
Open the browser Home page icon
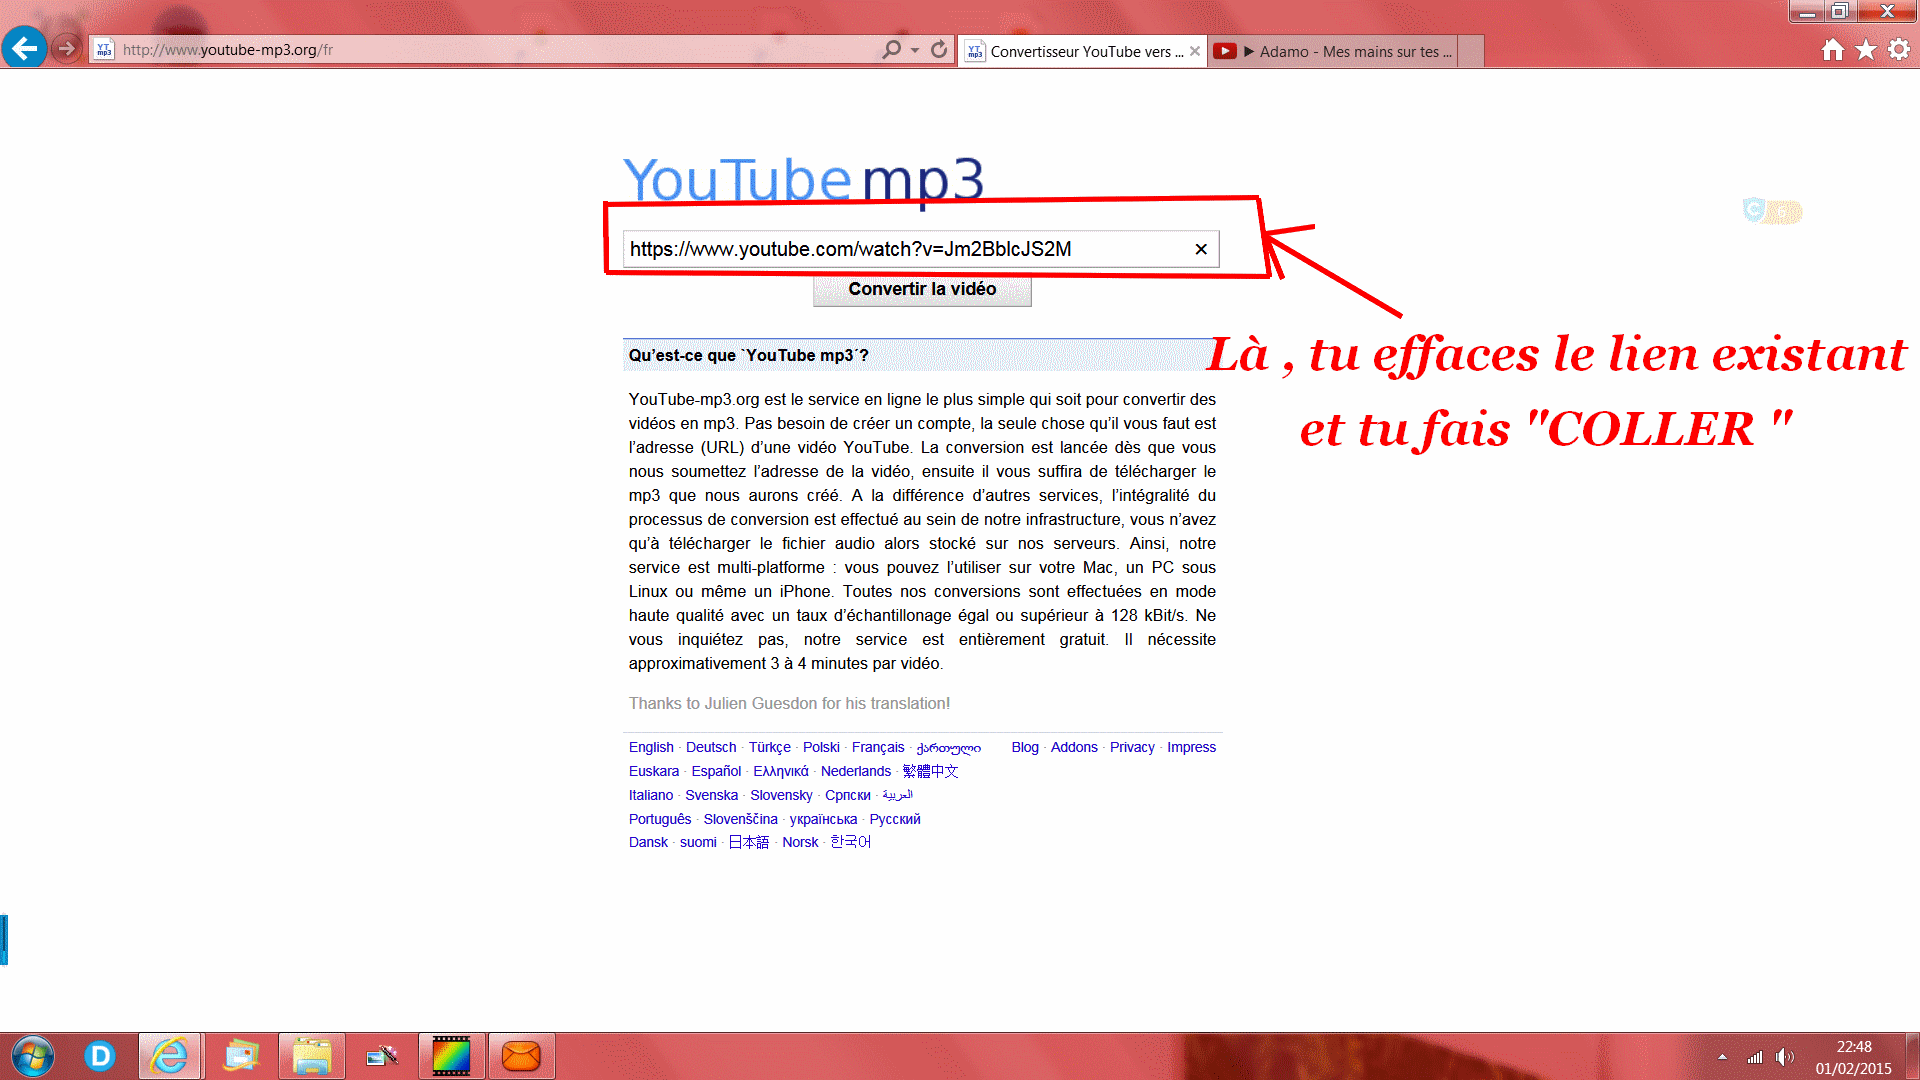pyautogui.click(x=1832, y=50)
